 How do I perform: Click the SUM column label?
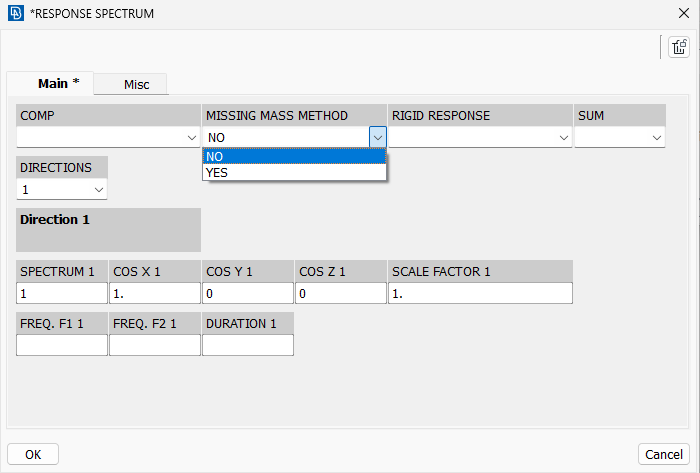click(x=591, y=116)
